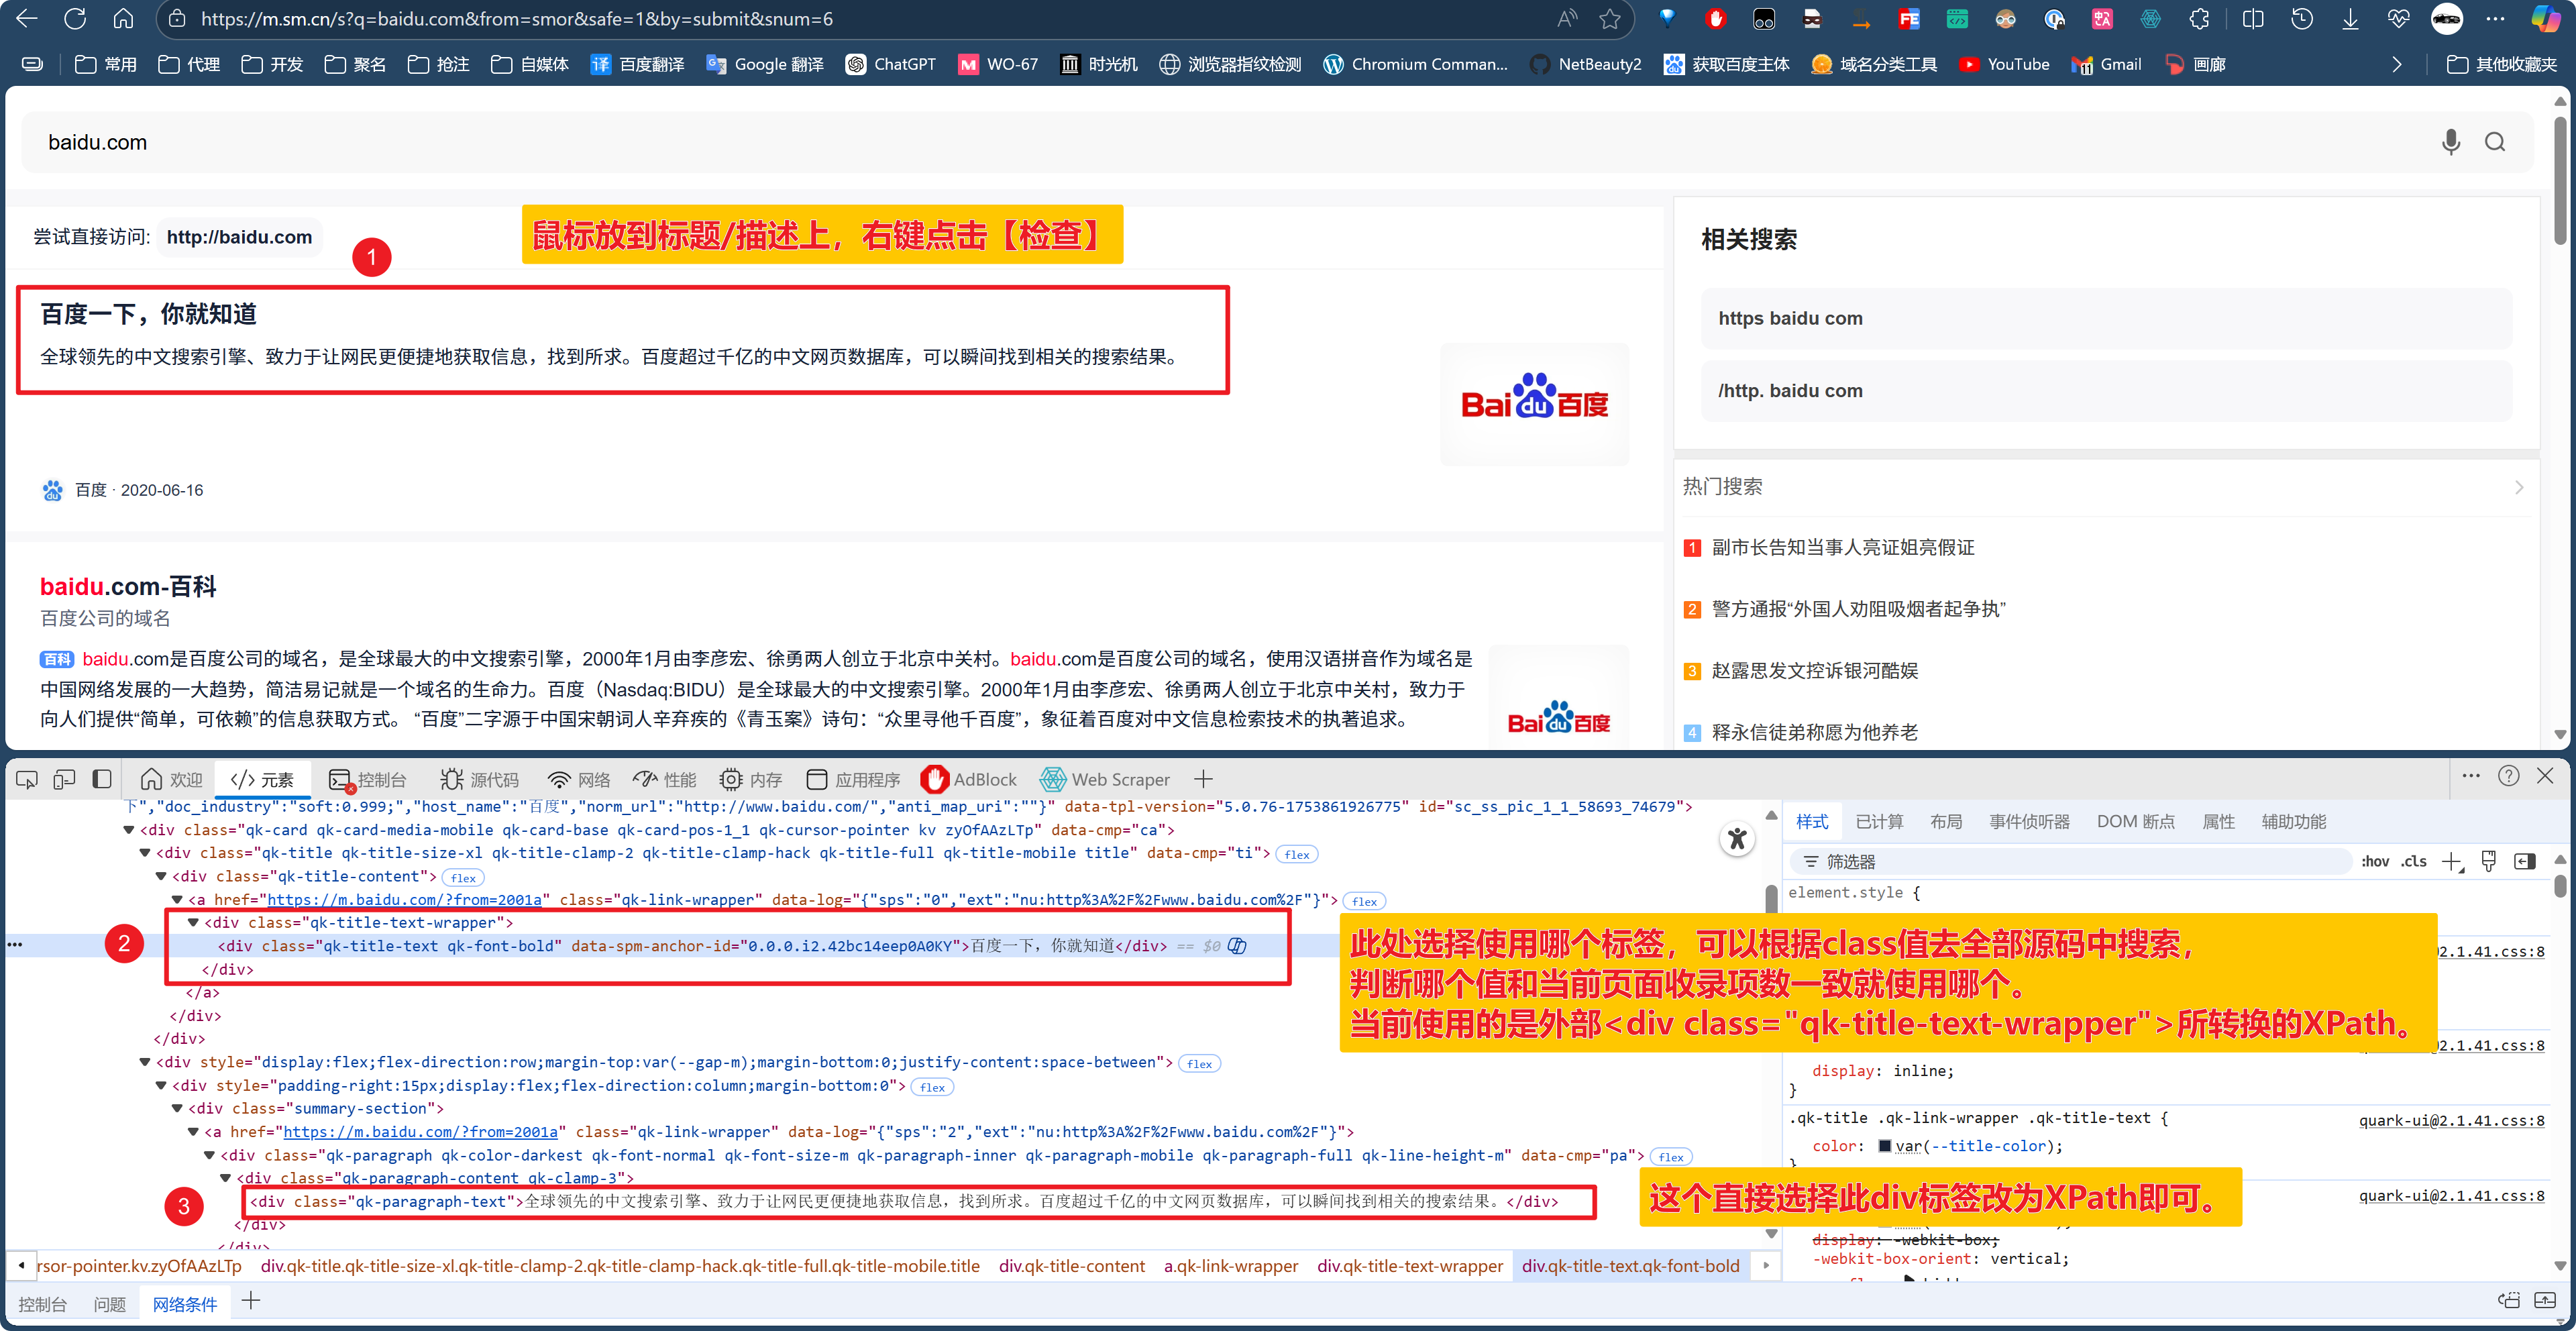
Task: Open the downloads arrow icon
Action: [2350, 18]
